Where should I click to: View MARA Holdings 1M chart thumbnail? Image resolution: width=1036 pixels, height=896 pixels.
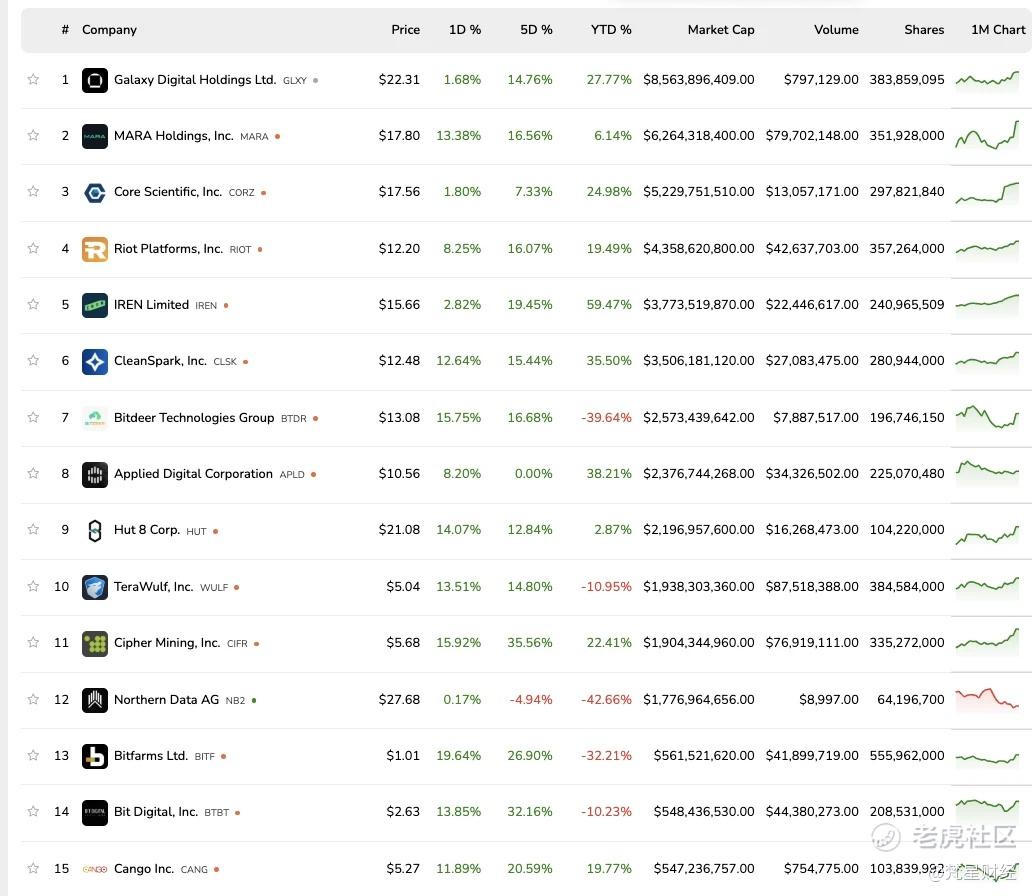tap(987, 135)
